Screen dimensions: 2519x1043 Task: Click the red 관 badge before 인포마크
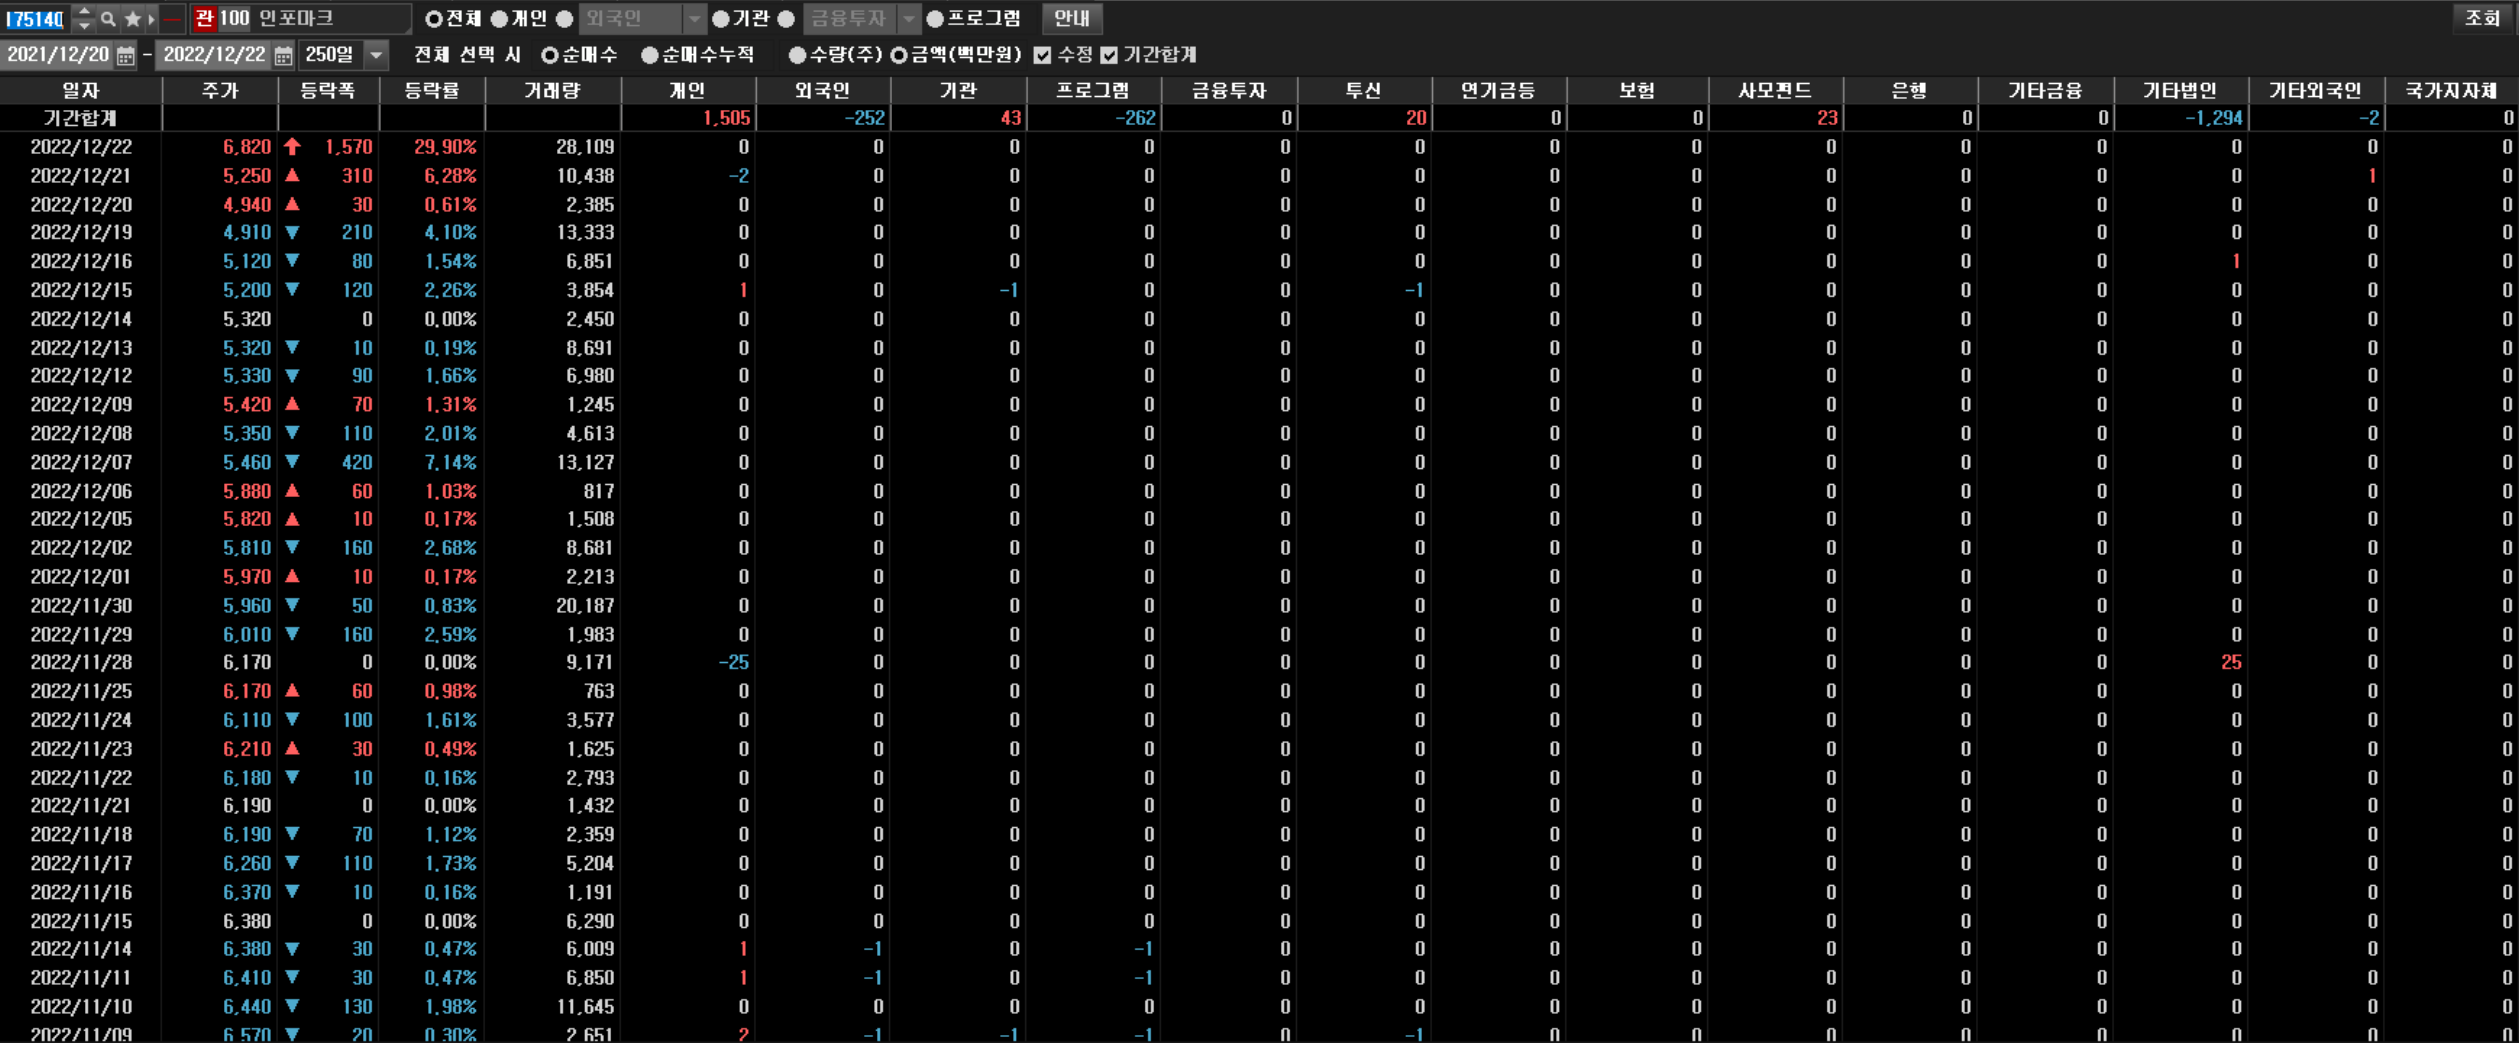(x=204, y=18)
